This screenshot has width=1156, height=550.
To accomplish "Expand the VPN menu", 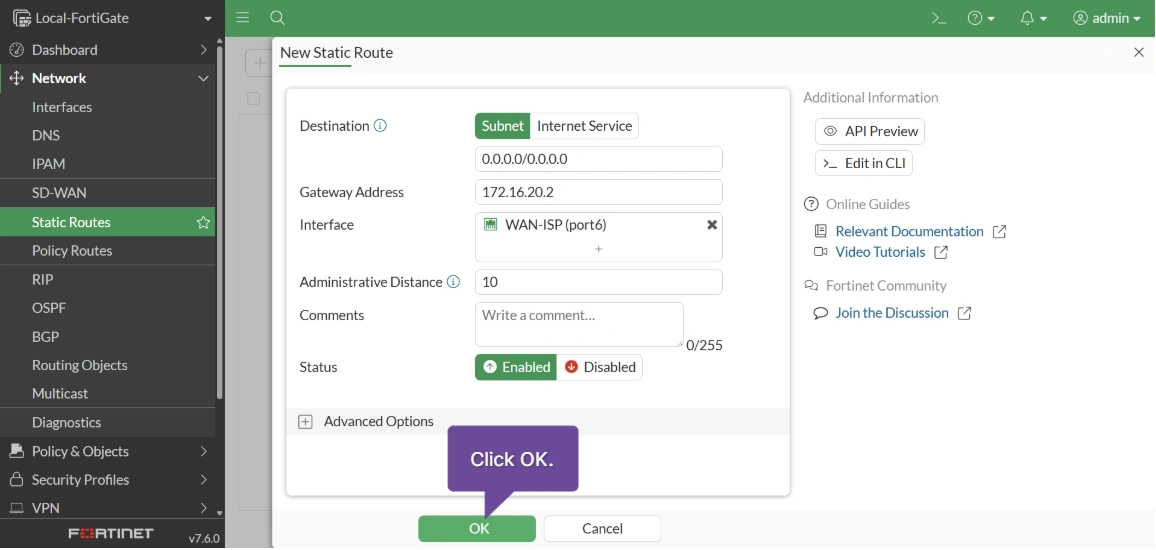I will coord(108,508).
